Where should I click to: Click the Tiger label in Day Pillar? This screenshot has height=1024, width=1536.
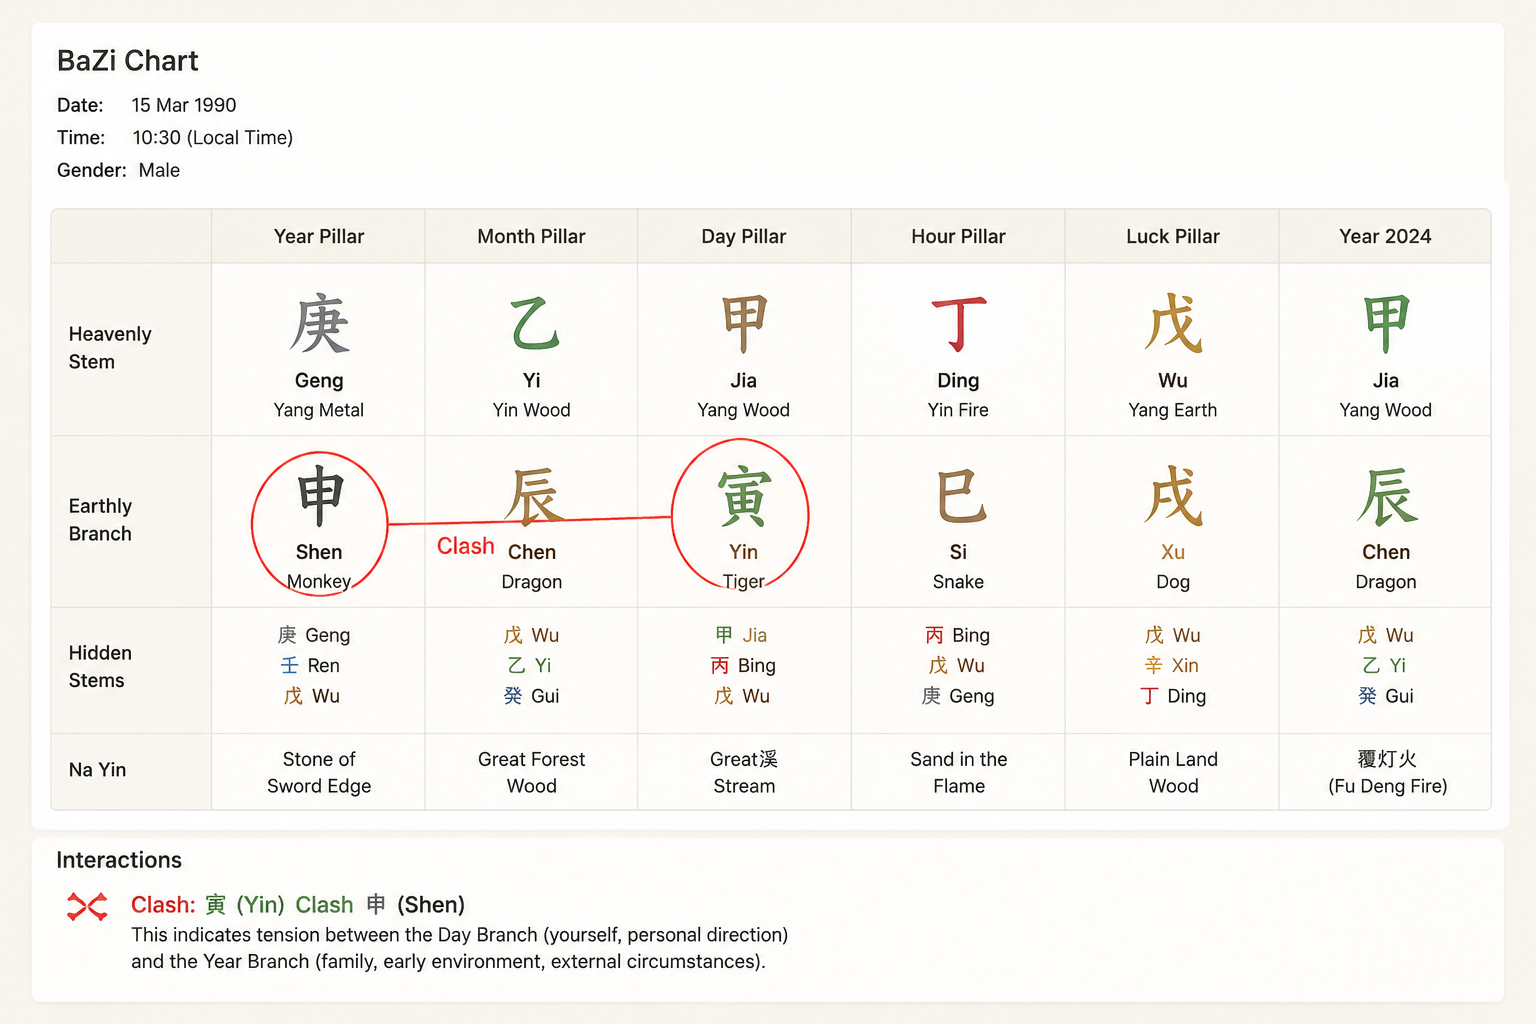744,581
